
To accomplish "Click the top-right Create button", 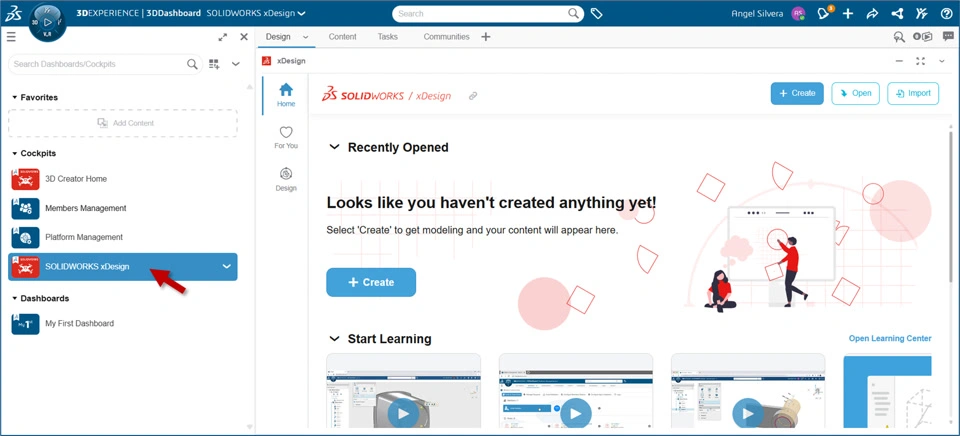I will click(797, 93).
